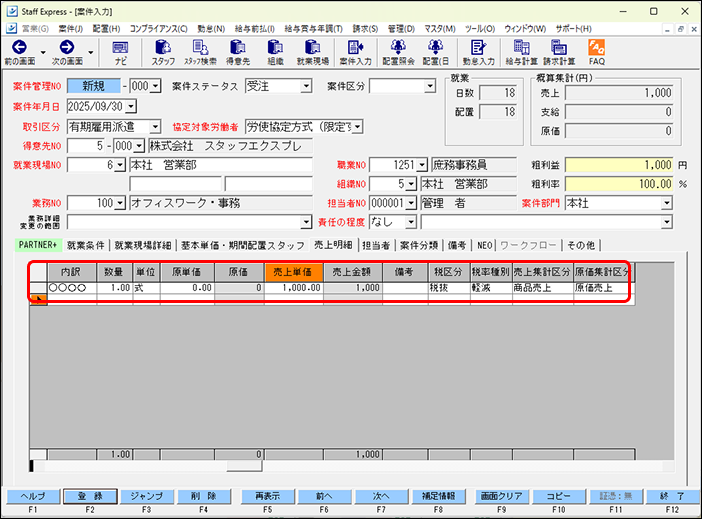Click the ヘルプ F1 button
The width and height of the screenshot is (702, 519).
pyautogui.click(x=33, y=496)
